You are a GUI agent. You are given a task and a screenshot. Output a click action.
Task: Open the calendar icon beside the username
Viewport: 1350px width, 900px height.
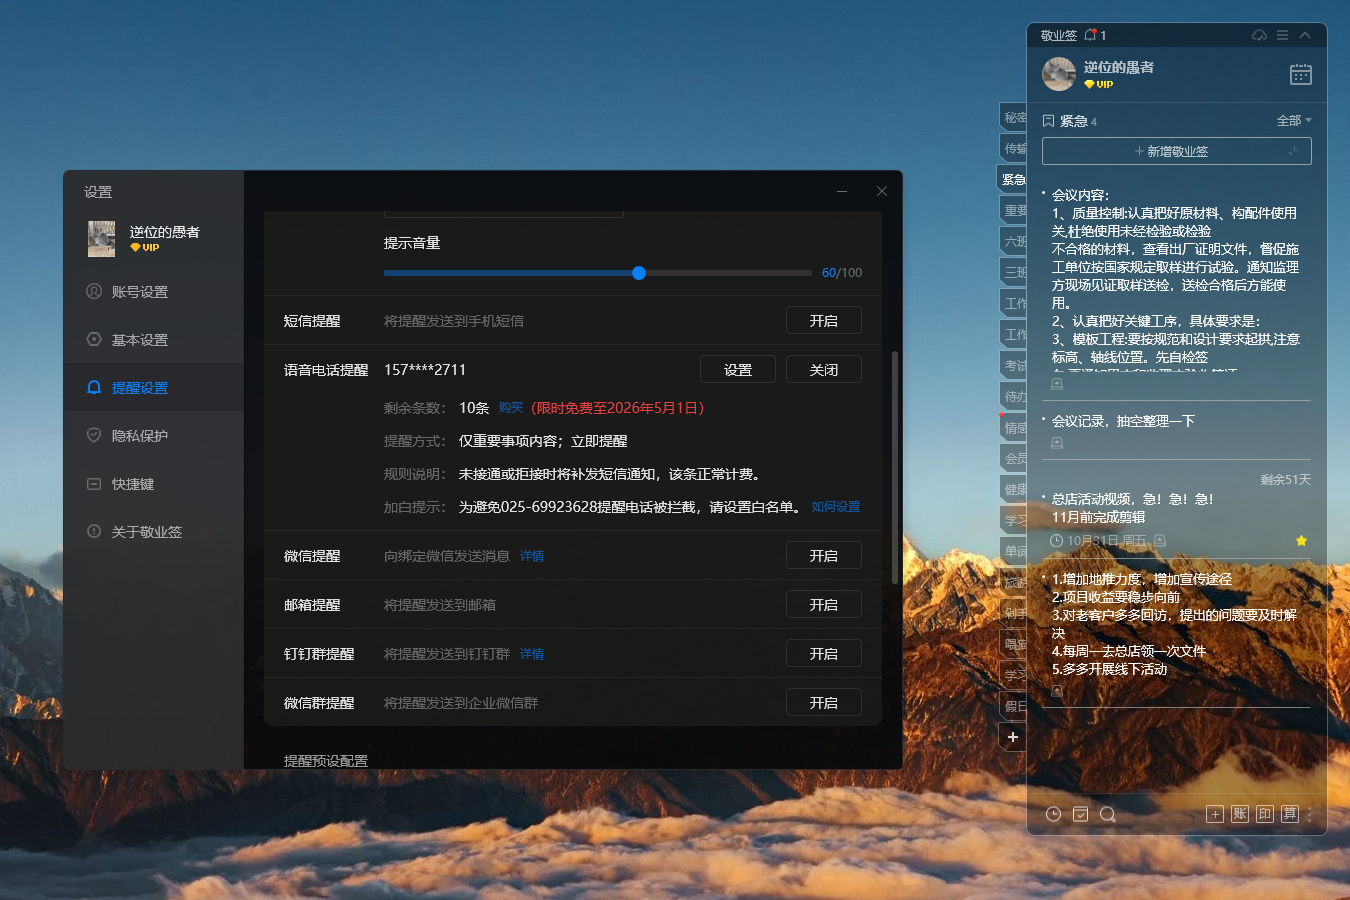click(x=1300, y=75)
